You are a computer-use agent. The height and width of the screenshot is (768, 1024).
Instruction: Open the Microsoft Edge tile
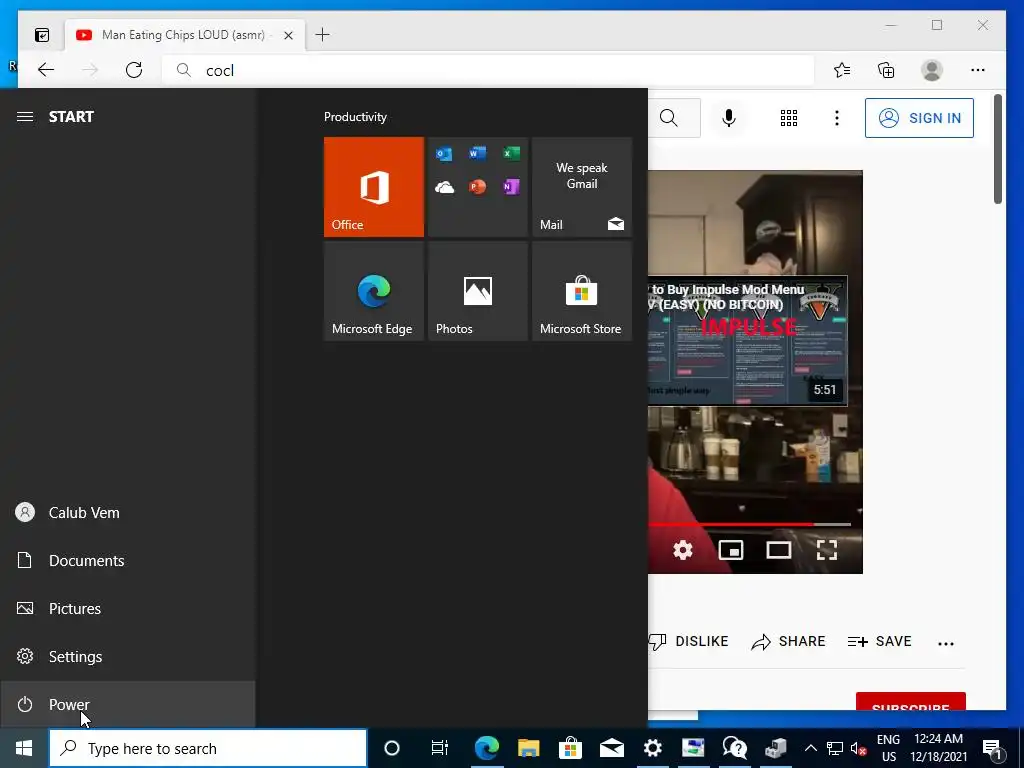374,291
